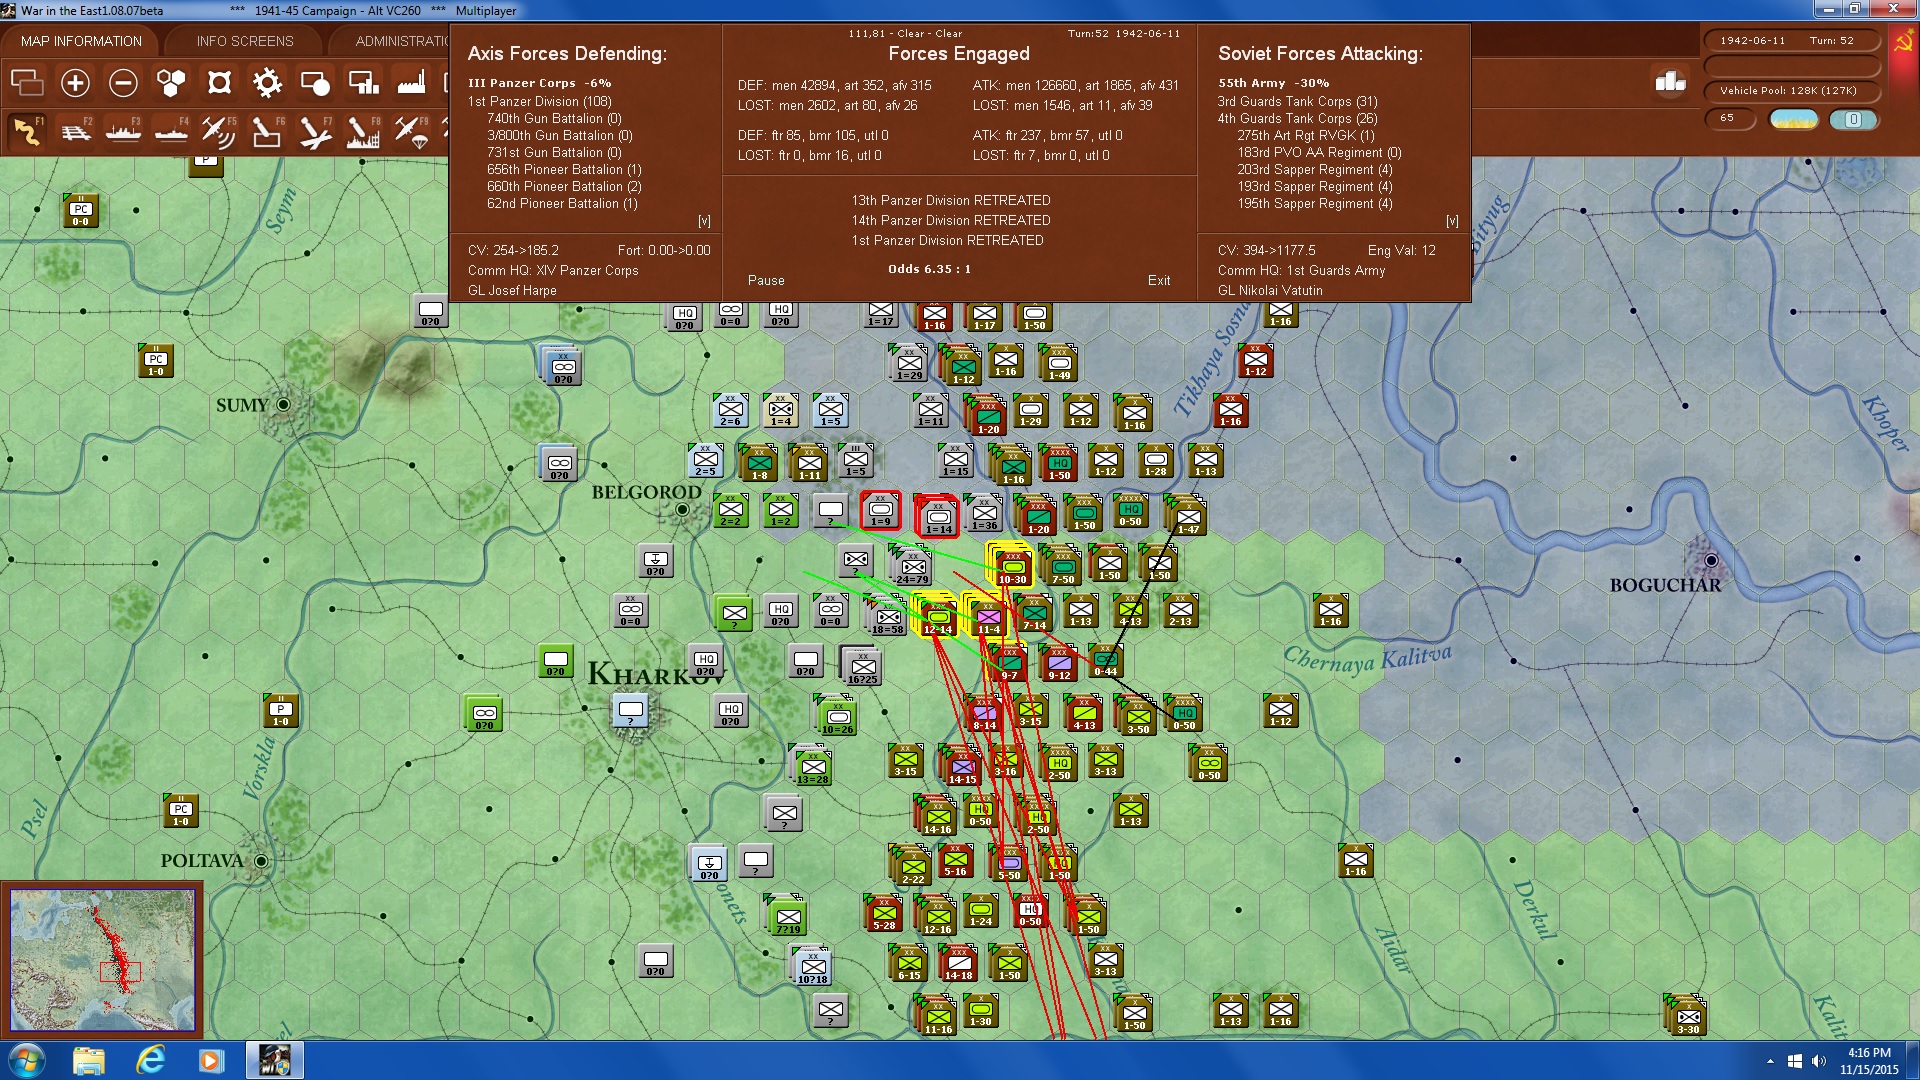Viewport: 1920px width, 1080px height.
Task: Click the ice level 0 indicator
Action: [x=1853, y=119]
